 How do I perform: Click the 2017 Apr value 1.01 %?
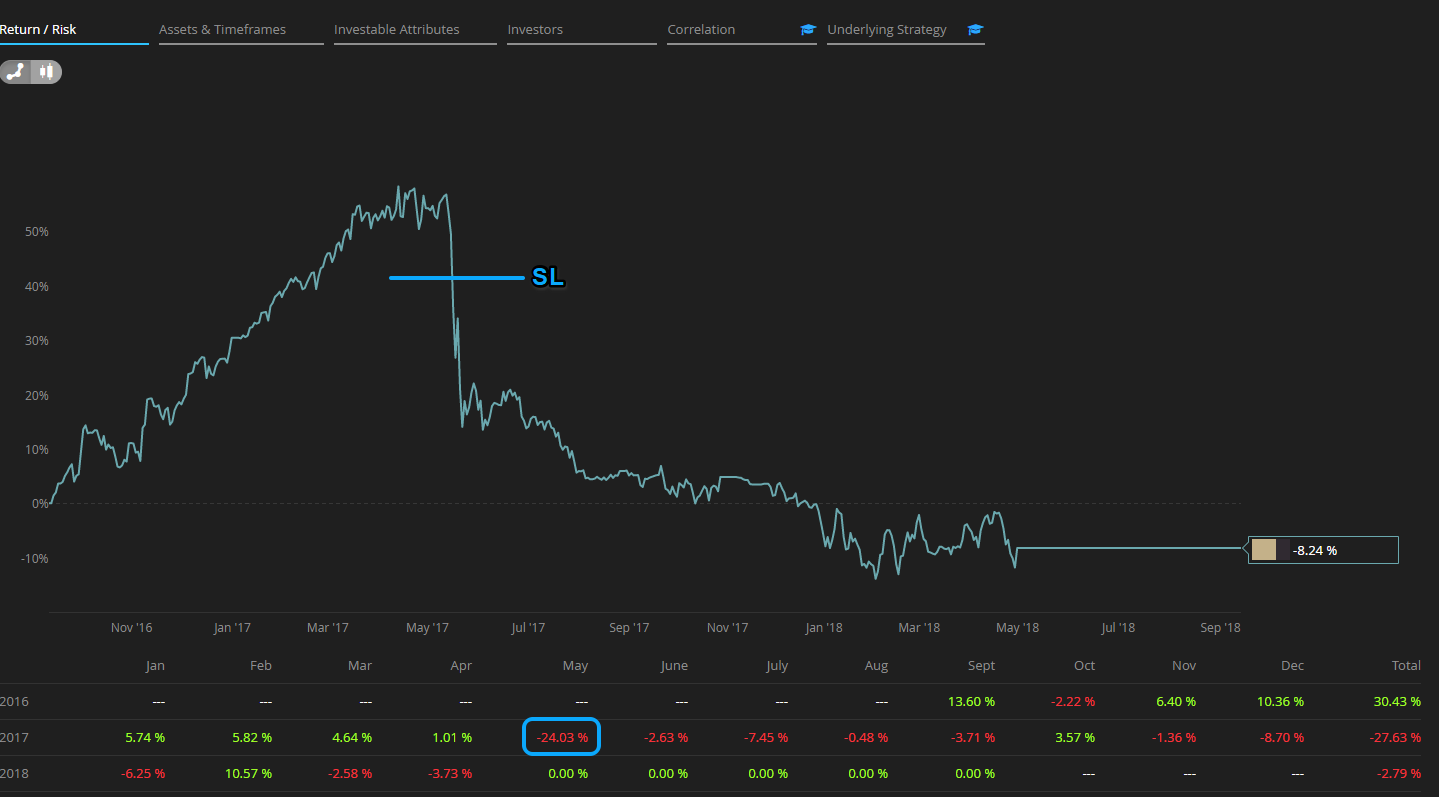(x=451, y=738)
